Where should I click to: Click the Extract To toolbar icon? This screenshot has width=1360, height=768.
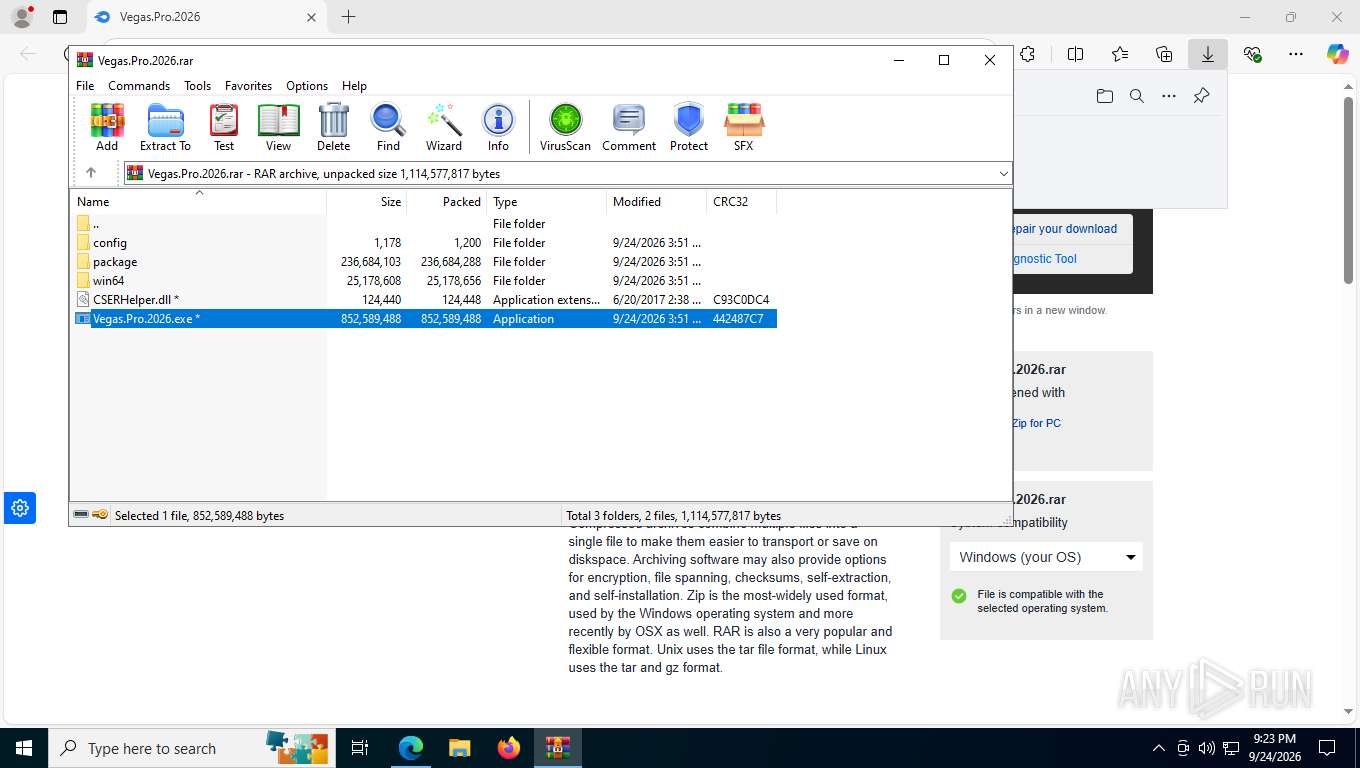[x=165, y=127]
